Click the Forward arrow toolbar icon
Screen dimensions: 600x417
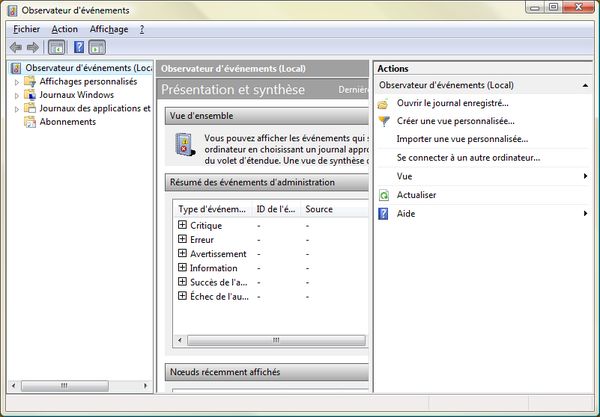click(x=33, y=47)
